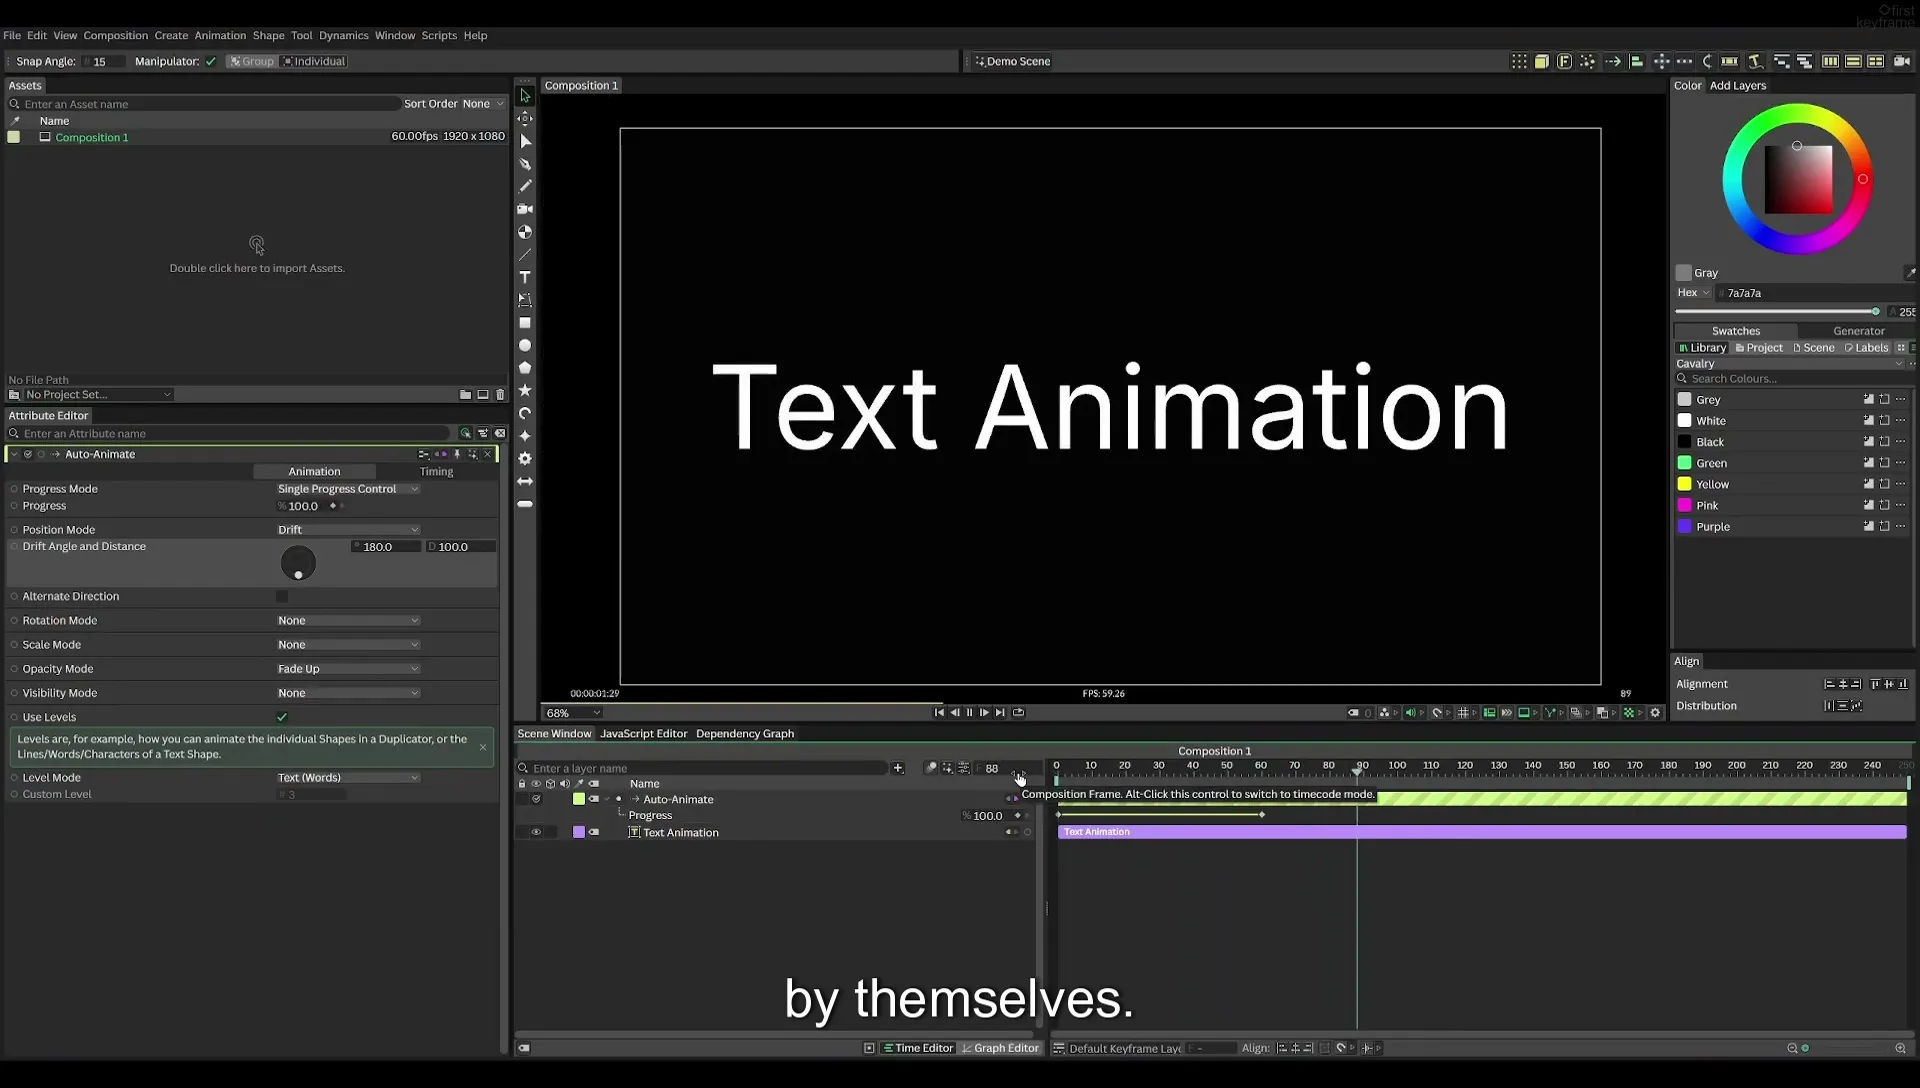Pause playback in the viewport
The image size is (1920, 1088).
pos(969,713)
